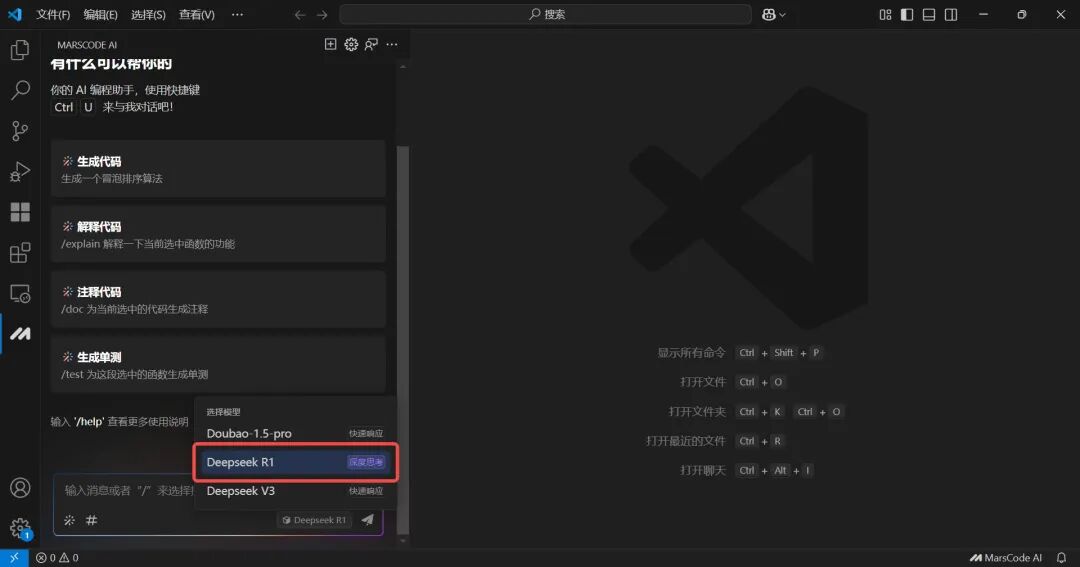Screen dimensions: 1080x567
Task: Select the MarsCode AI activity bar icon
Action: click(x=20, y=334)
